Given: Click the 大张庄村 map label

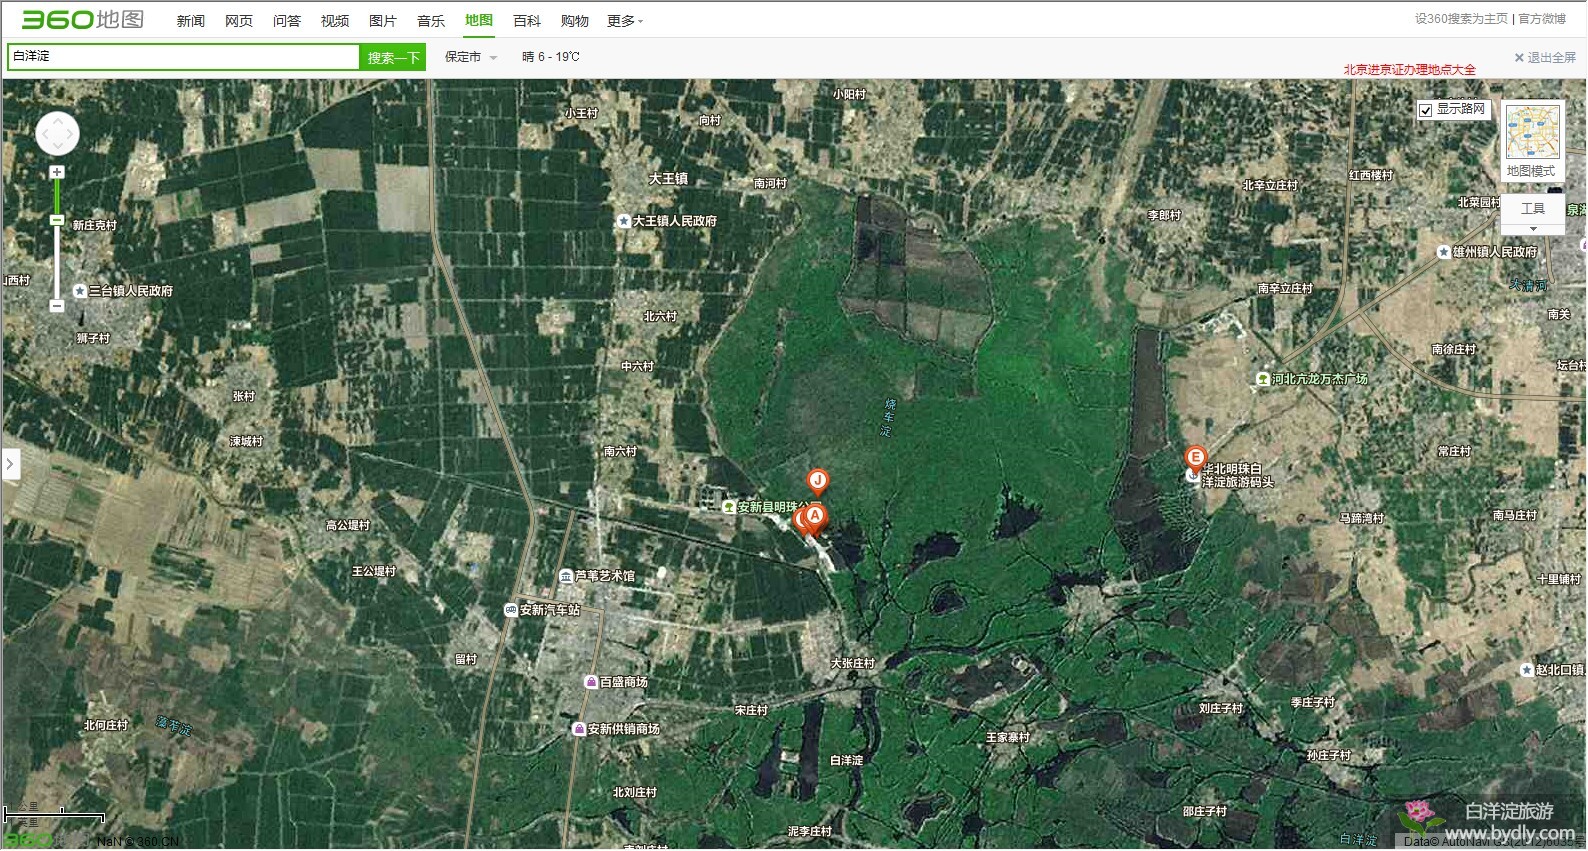Looking at the screenshot, I should (853, 664).
